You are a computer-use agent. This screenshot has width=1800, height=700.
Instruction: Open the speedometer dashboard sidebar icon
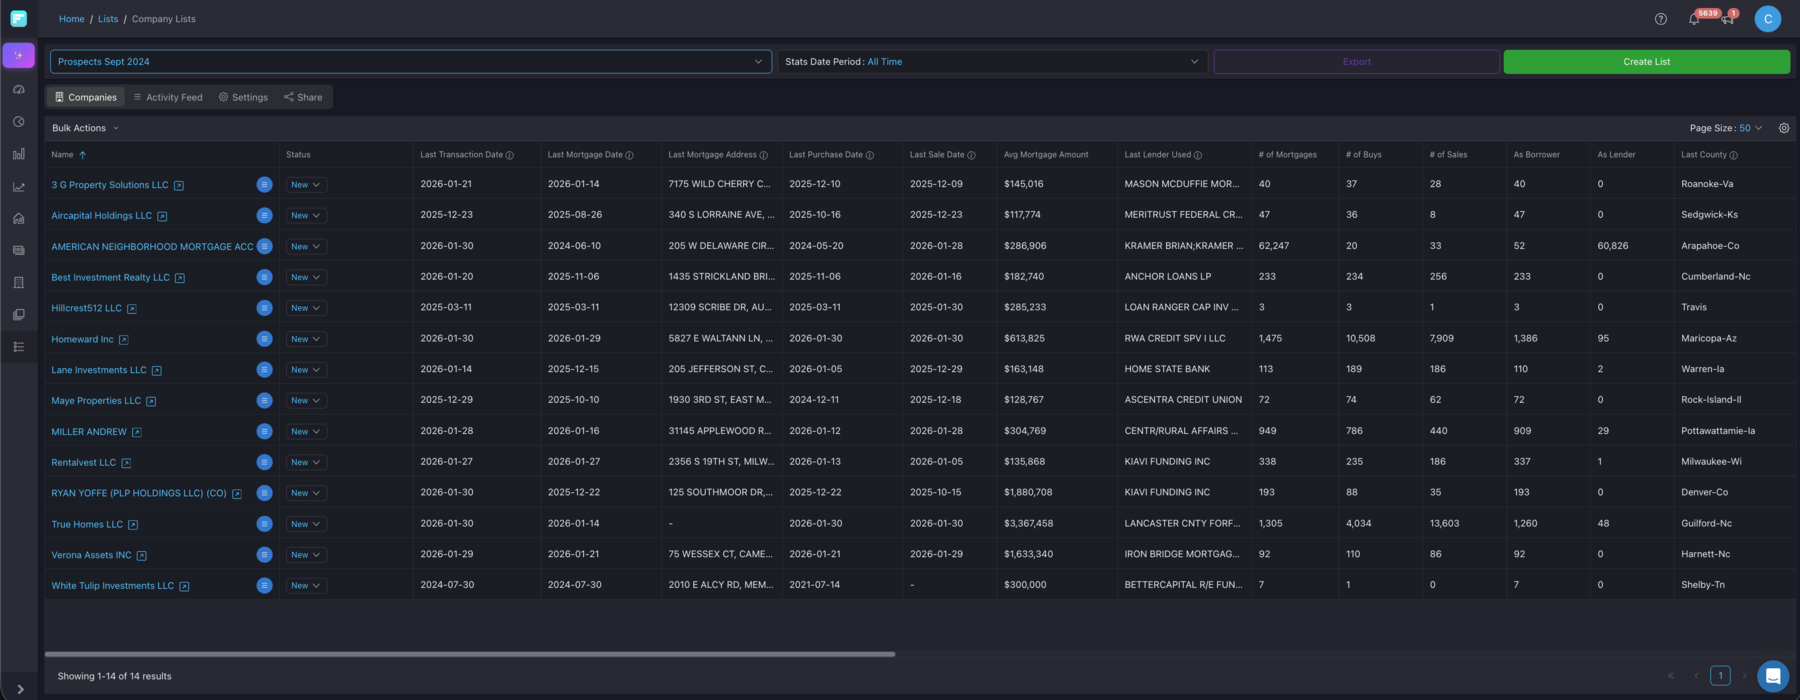[x=18, y=90]
